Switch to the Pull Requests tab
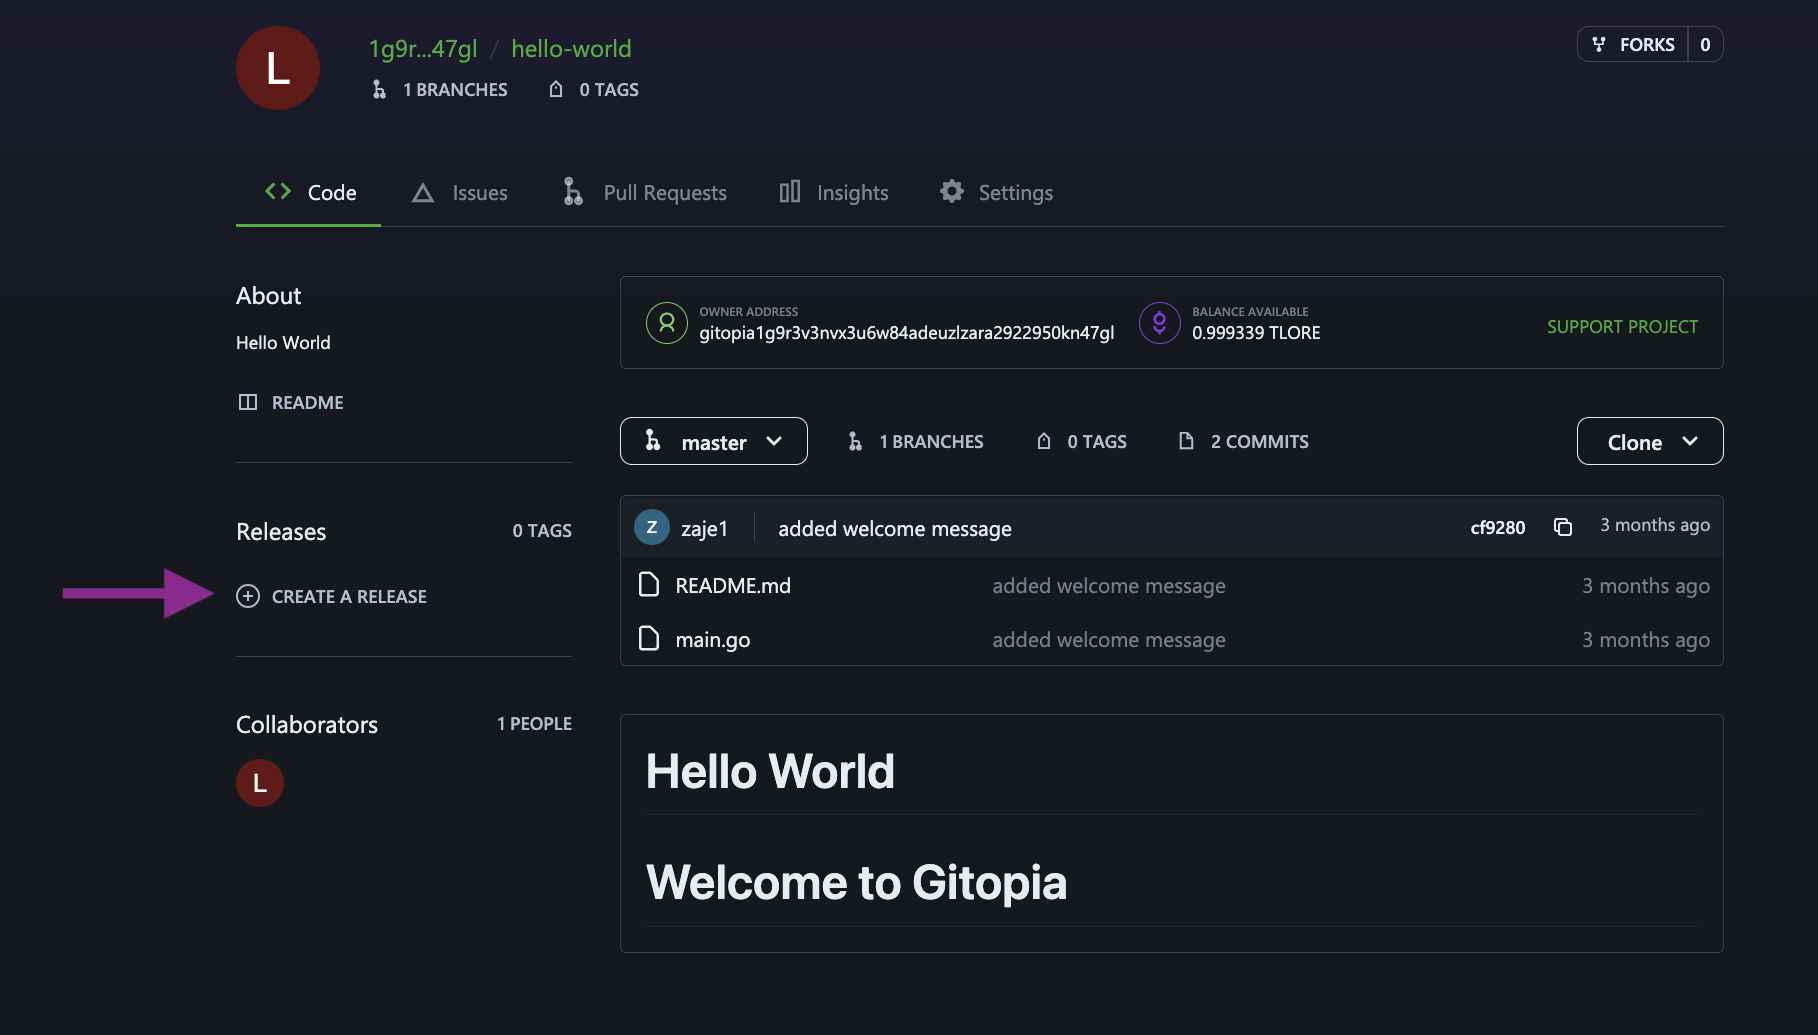 pos(645,192)
